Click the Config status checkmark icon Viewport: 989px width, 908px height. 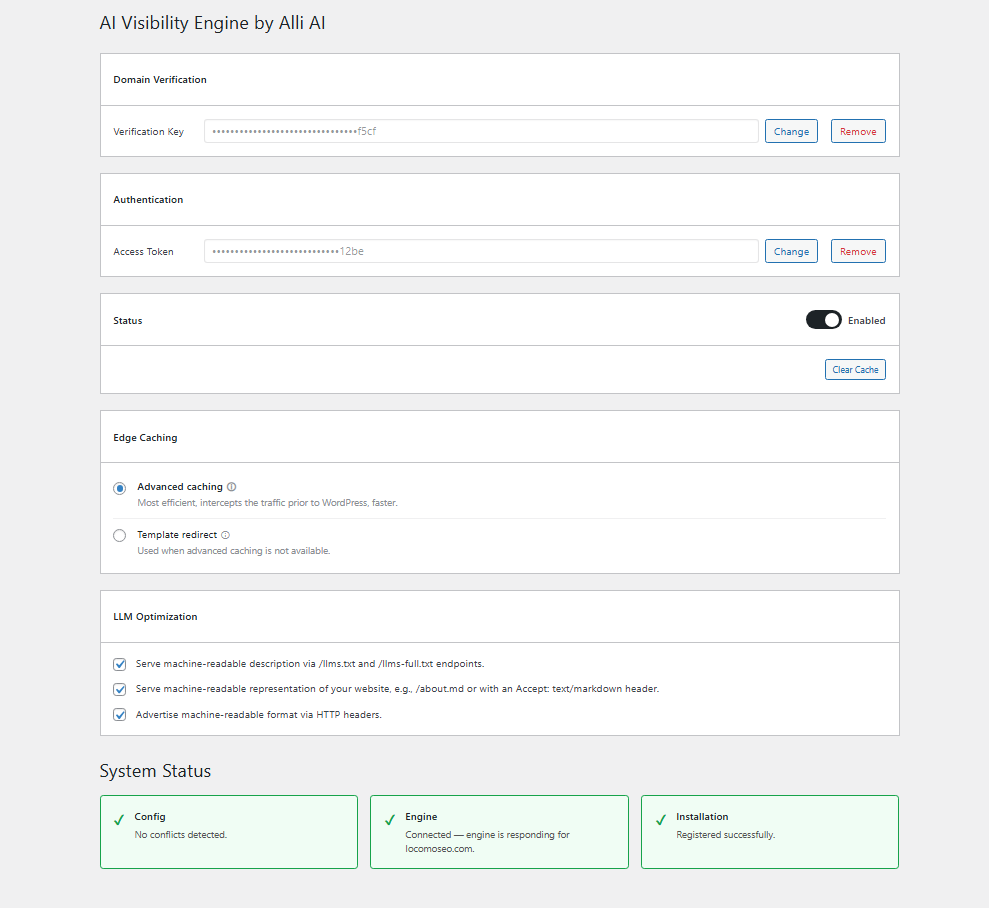(x=119, y=820)
